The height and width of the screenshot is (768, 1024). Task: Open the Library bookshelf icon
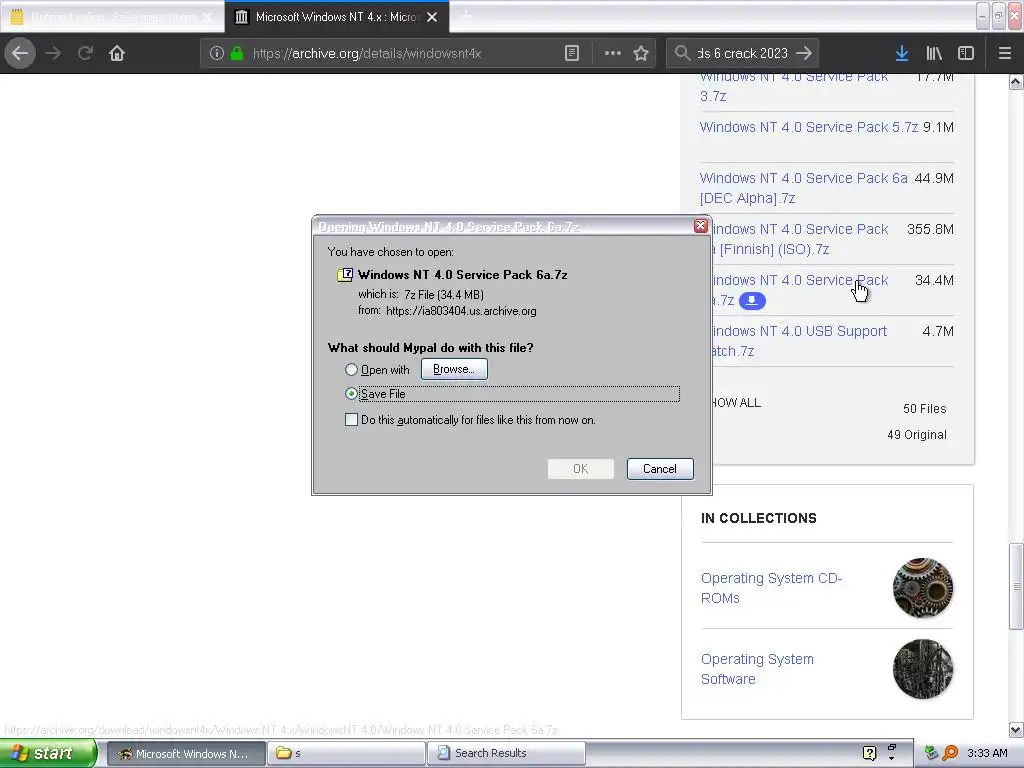(934, 53)
